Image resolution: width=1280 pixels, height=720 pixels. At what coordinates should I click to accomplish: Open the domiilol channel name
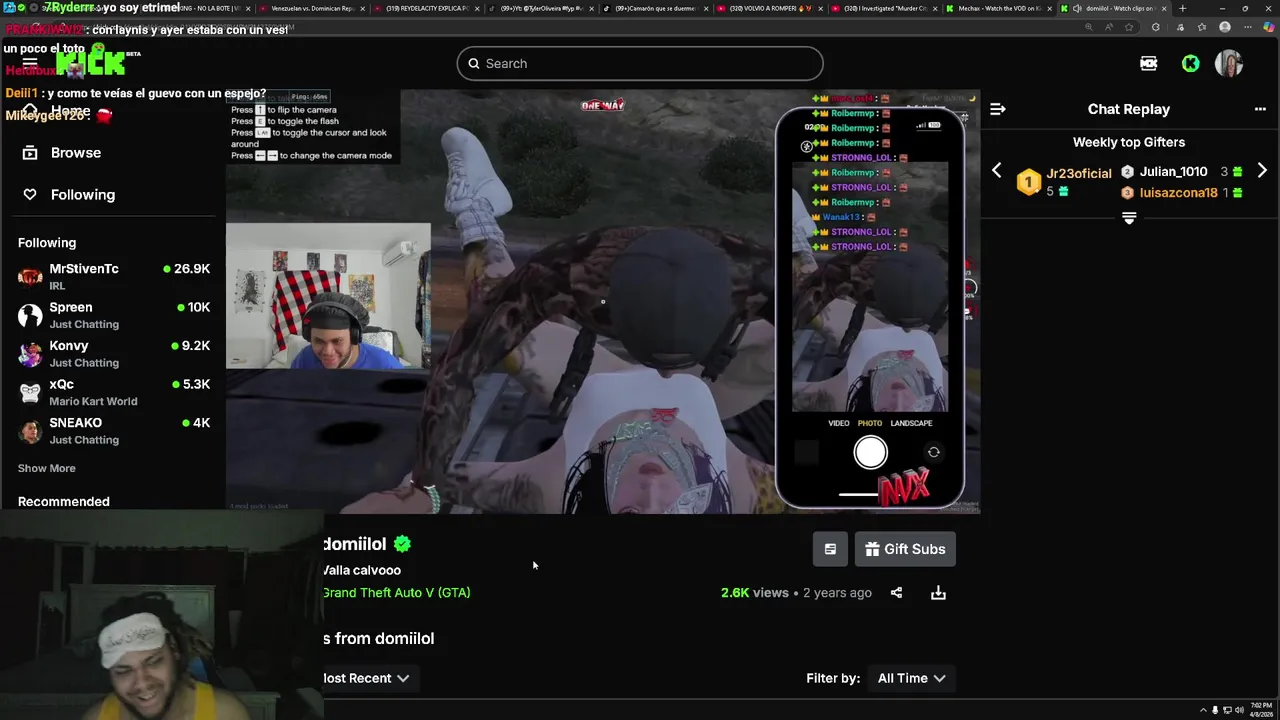point(354,544)
